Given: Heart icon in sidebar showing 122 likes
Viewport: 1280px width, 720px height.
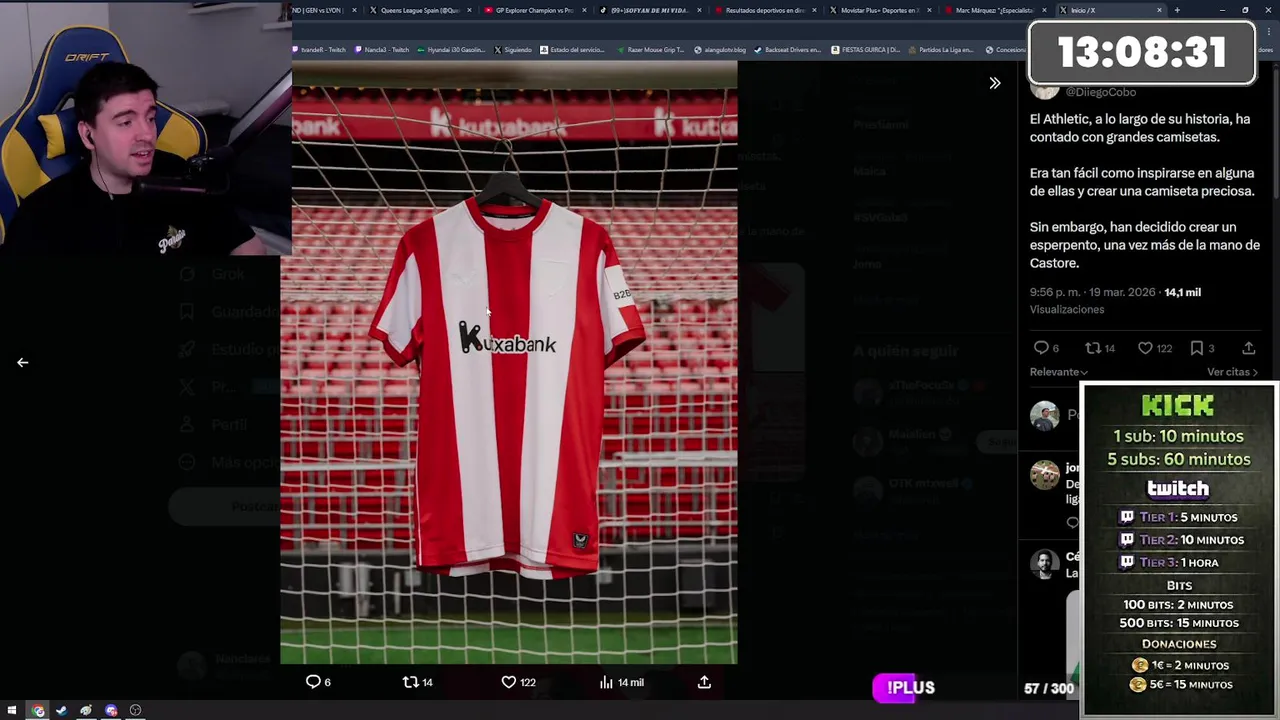Looking at the screenshot, I should [x=1145, y=348].
